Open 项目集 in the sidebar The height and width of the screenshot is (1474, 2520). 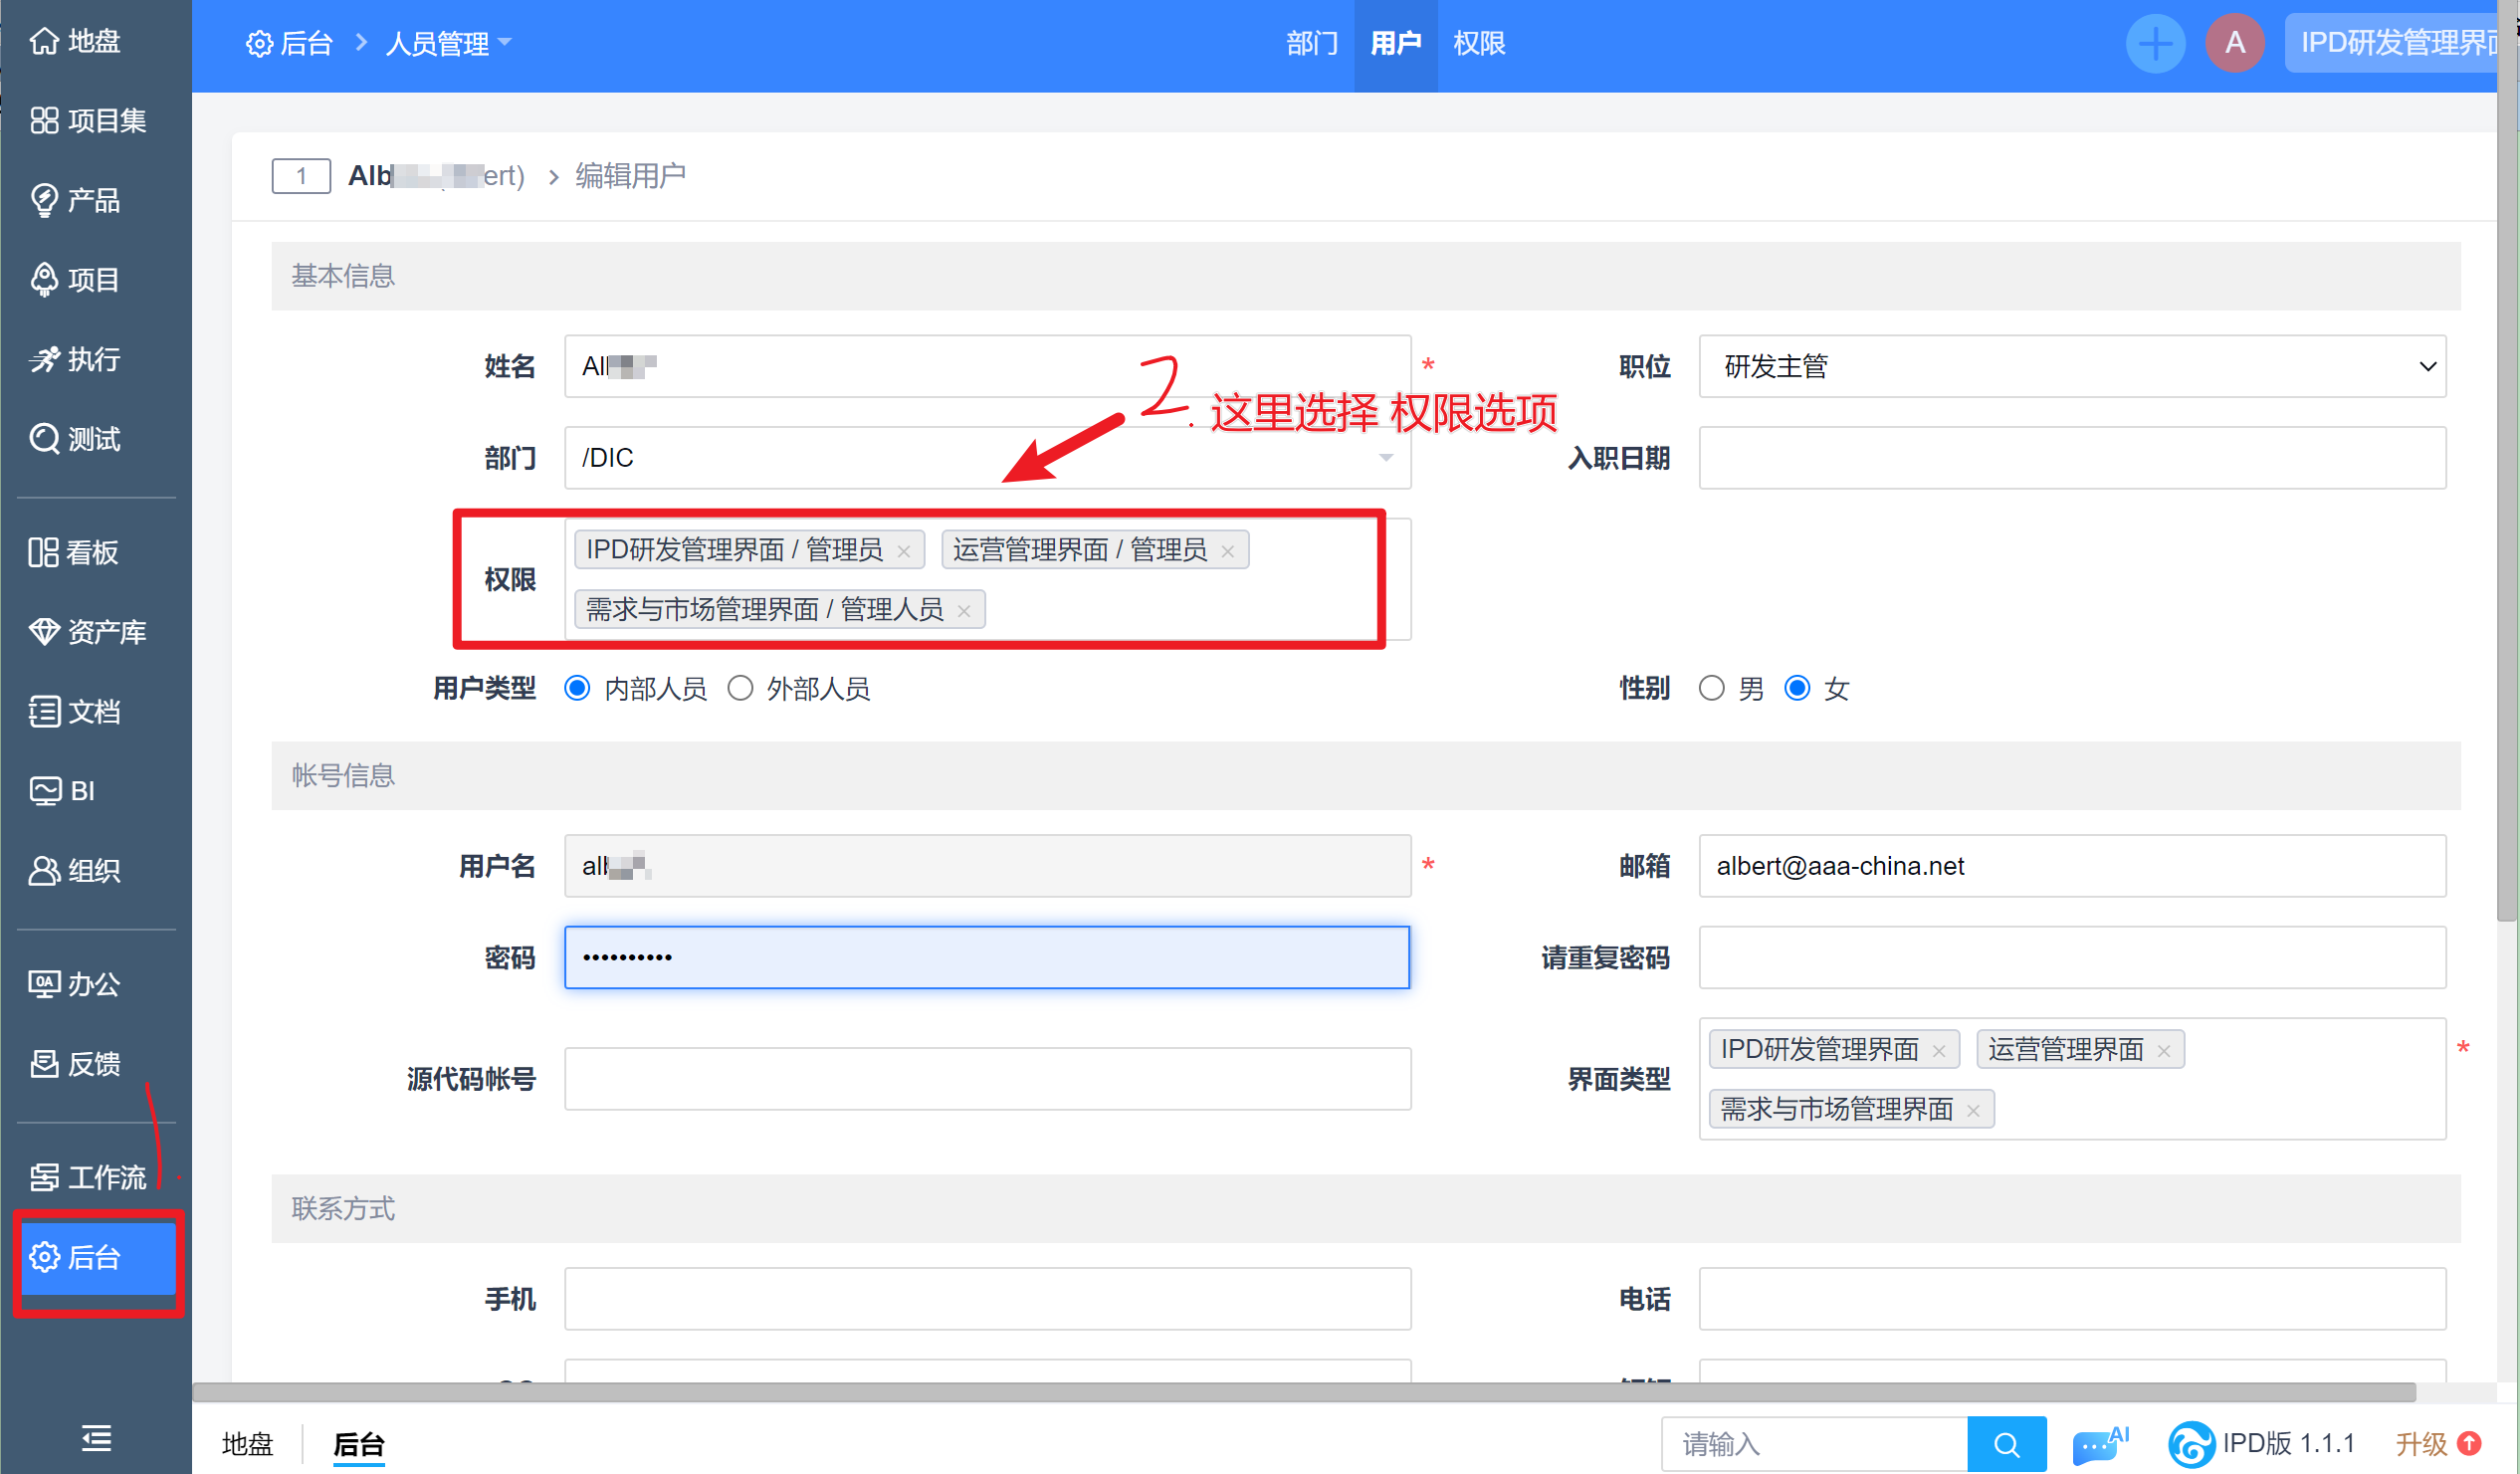tap(88, 121)
